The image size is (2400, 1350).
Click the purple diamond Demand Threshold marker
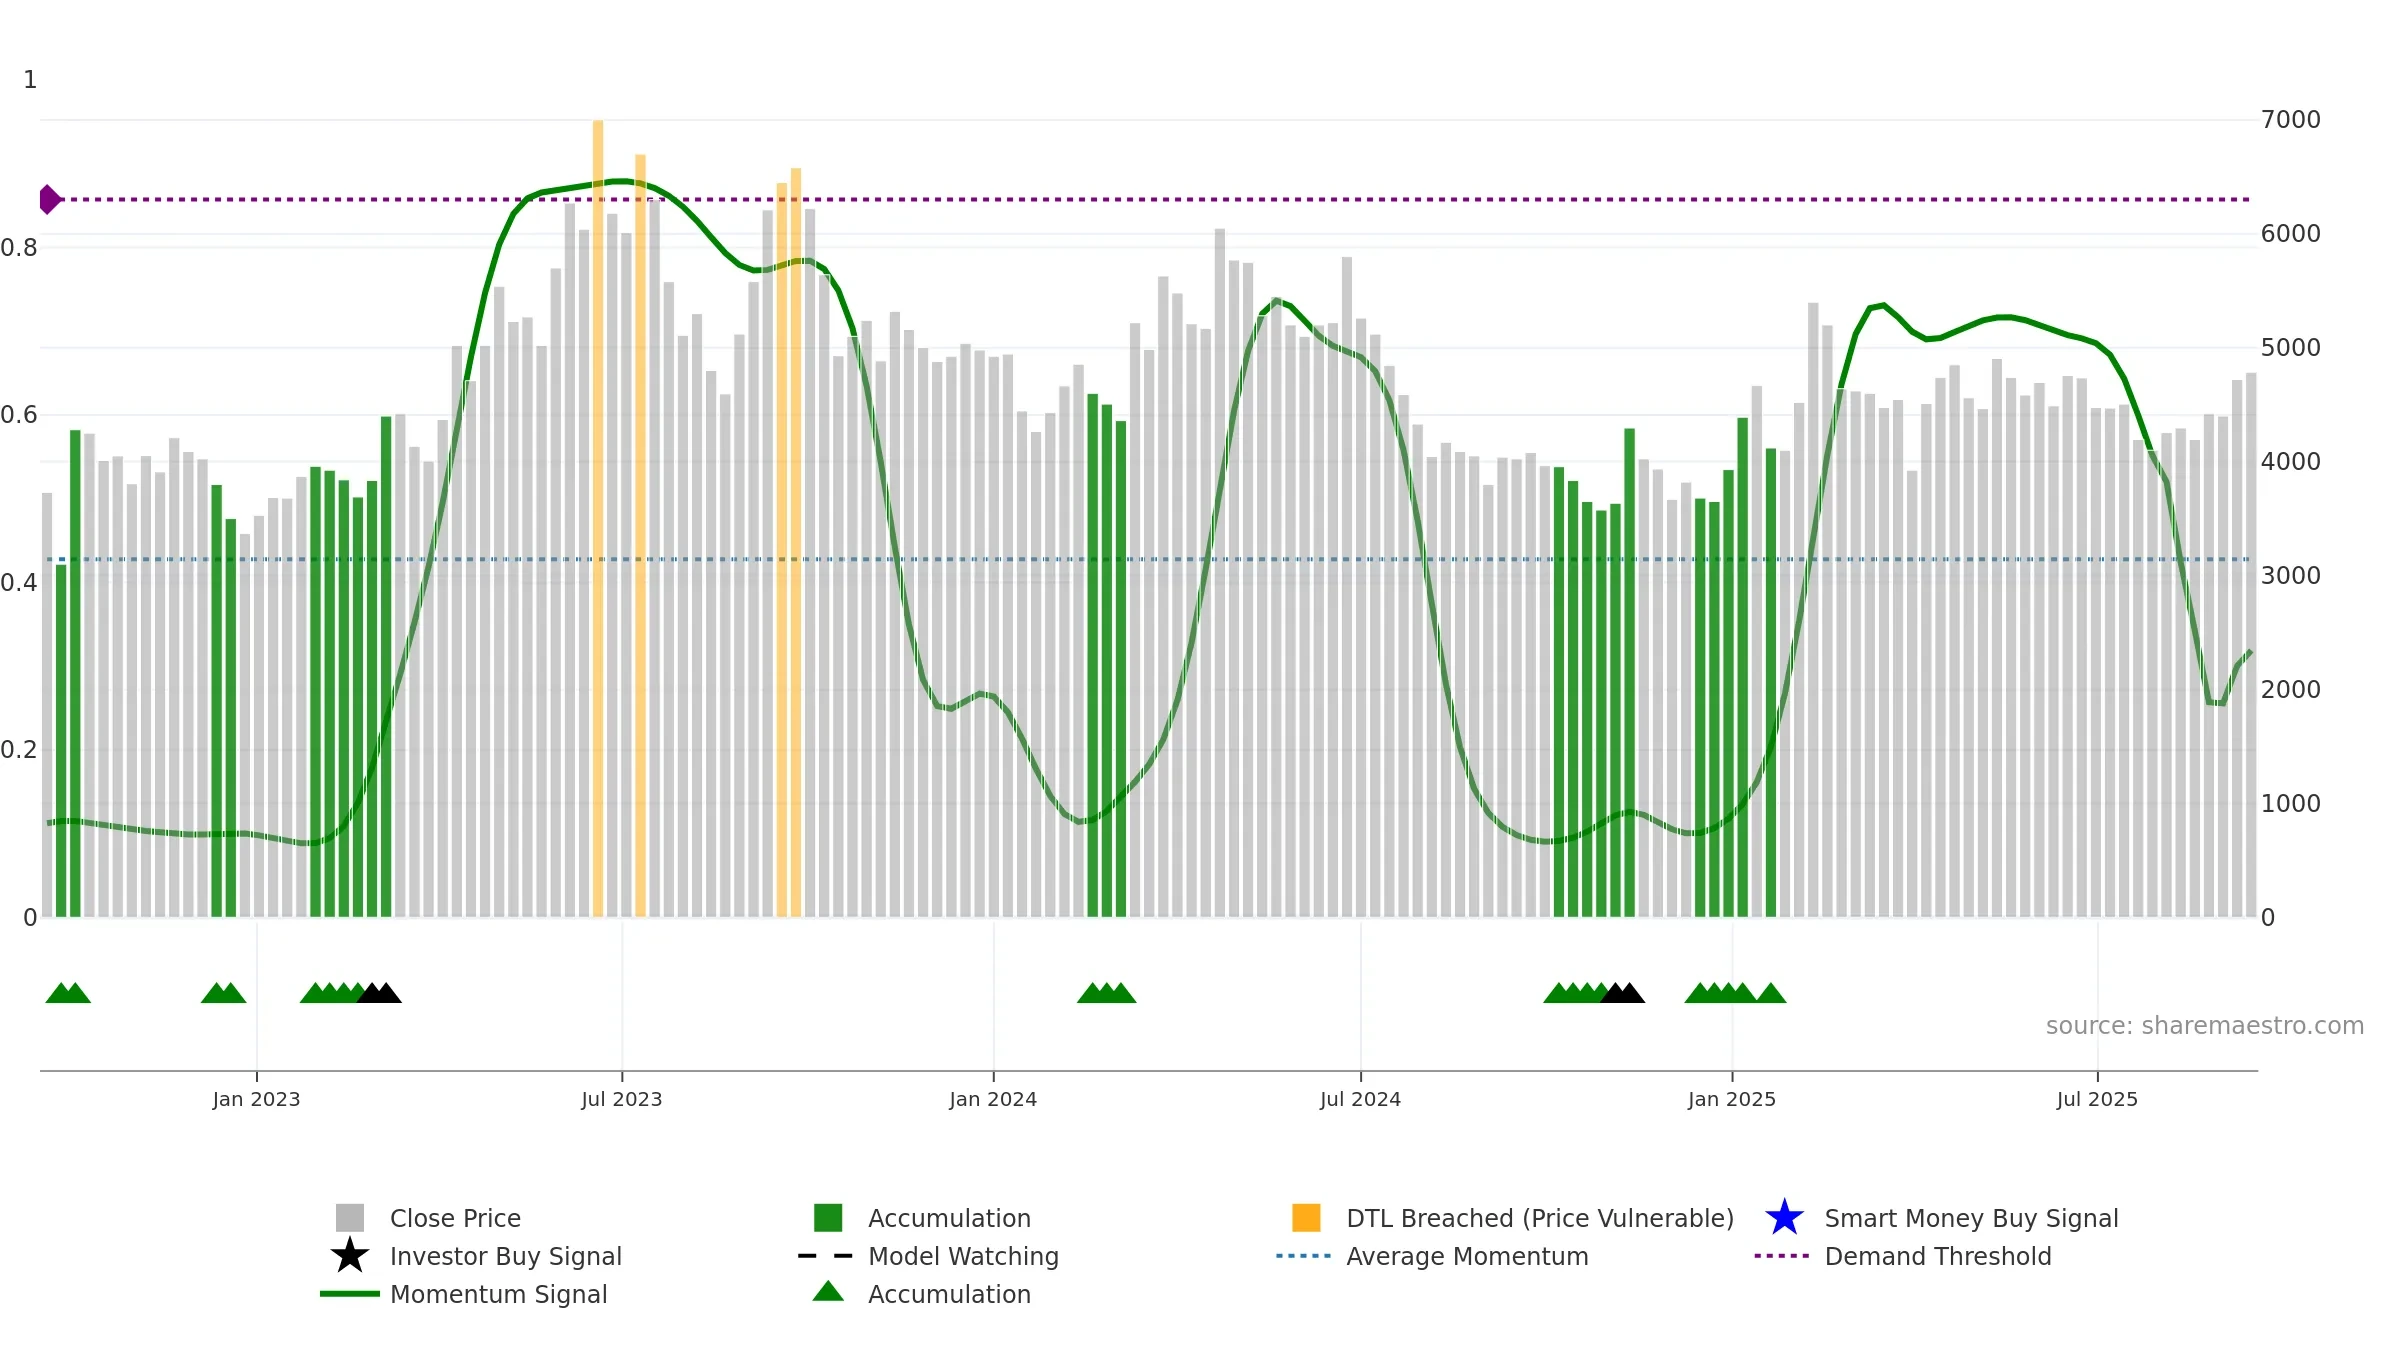pos(49,199)
